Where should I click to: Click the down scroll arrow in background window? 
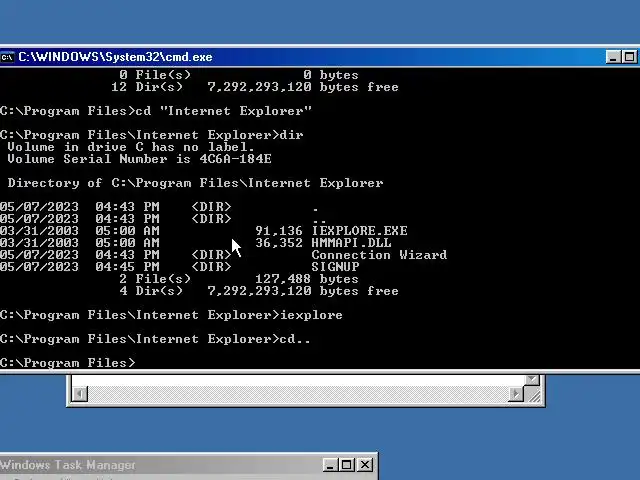coord(532,380)
